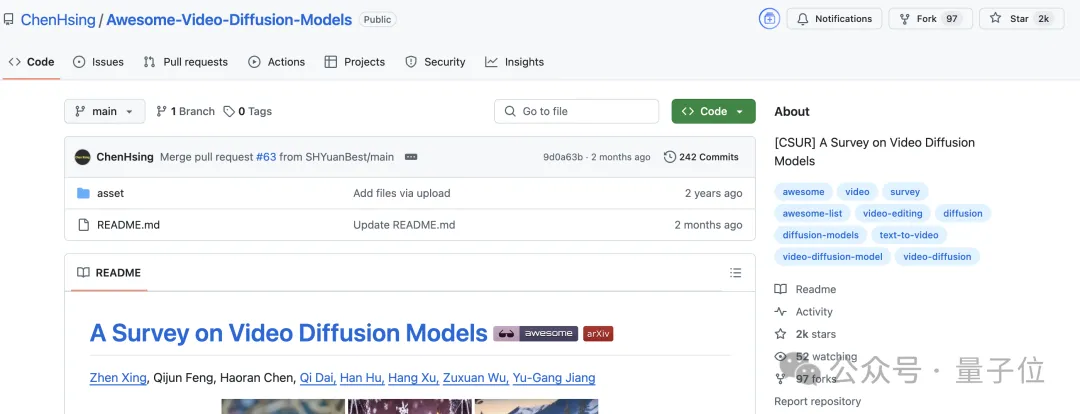Click the arXiv badge
The image size is (1080, 414).
coord(598,333)
